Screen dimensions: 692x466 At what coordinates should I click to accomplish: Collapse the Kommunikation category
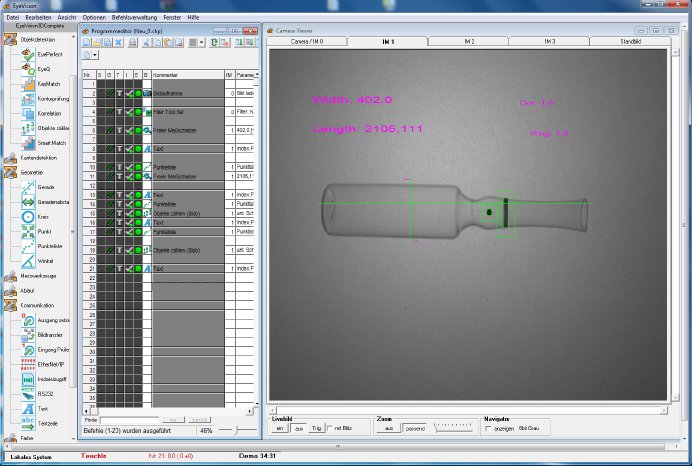click(10, 305)
